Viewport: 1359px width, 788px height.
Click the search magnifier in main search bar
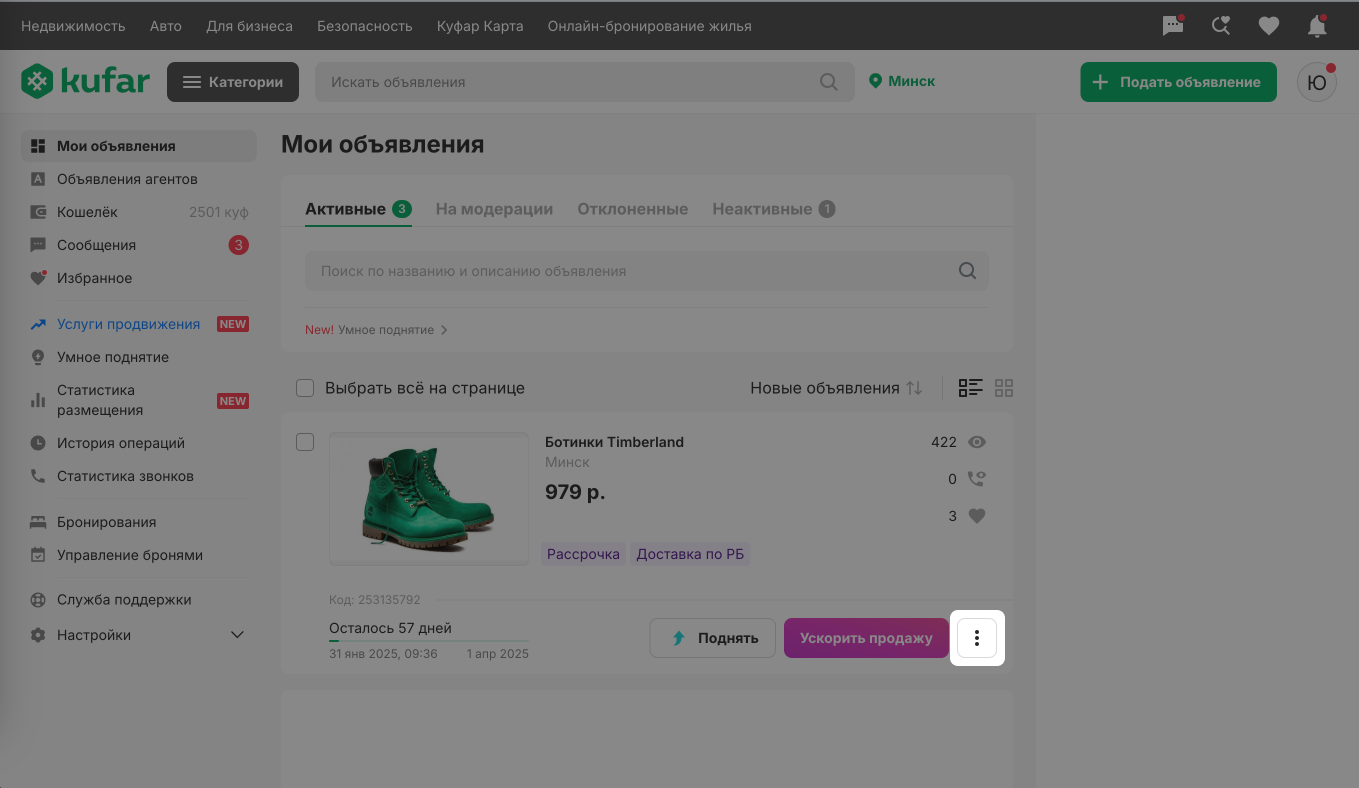tap(829, 82)
